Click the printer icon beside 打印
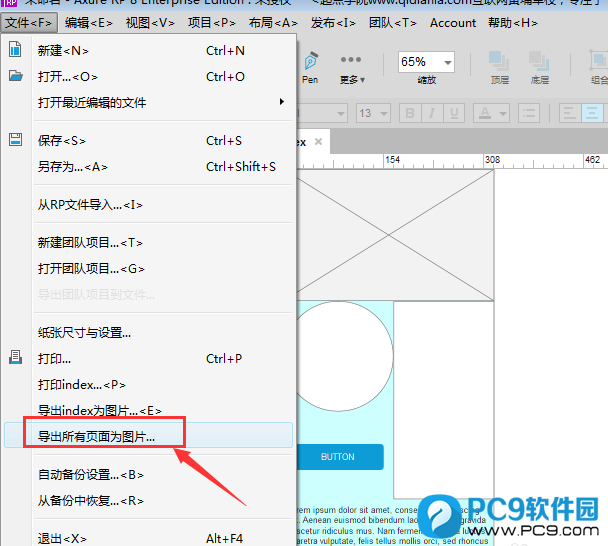 point(16,357)
